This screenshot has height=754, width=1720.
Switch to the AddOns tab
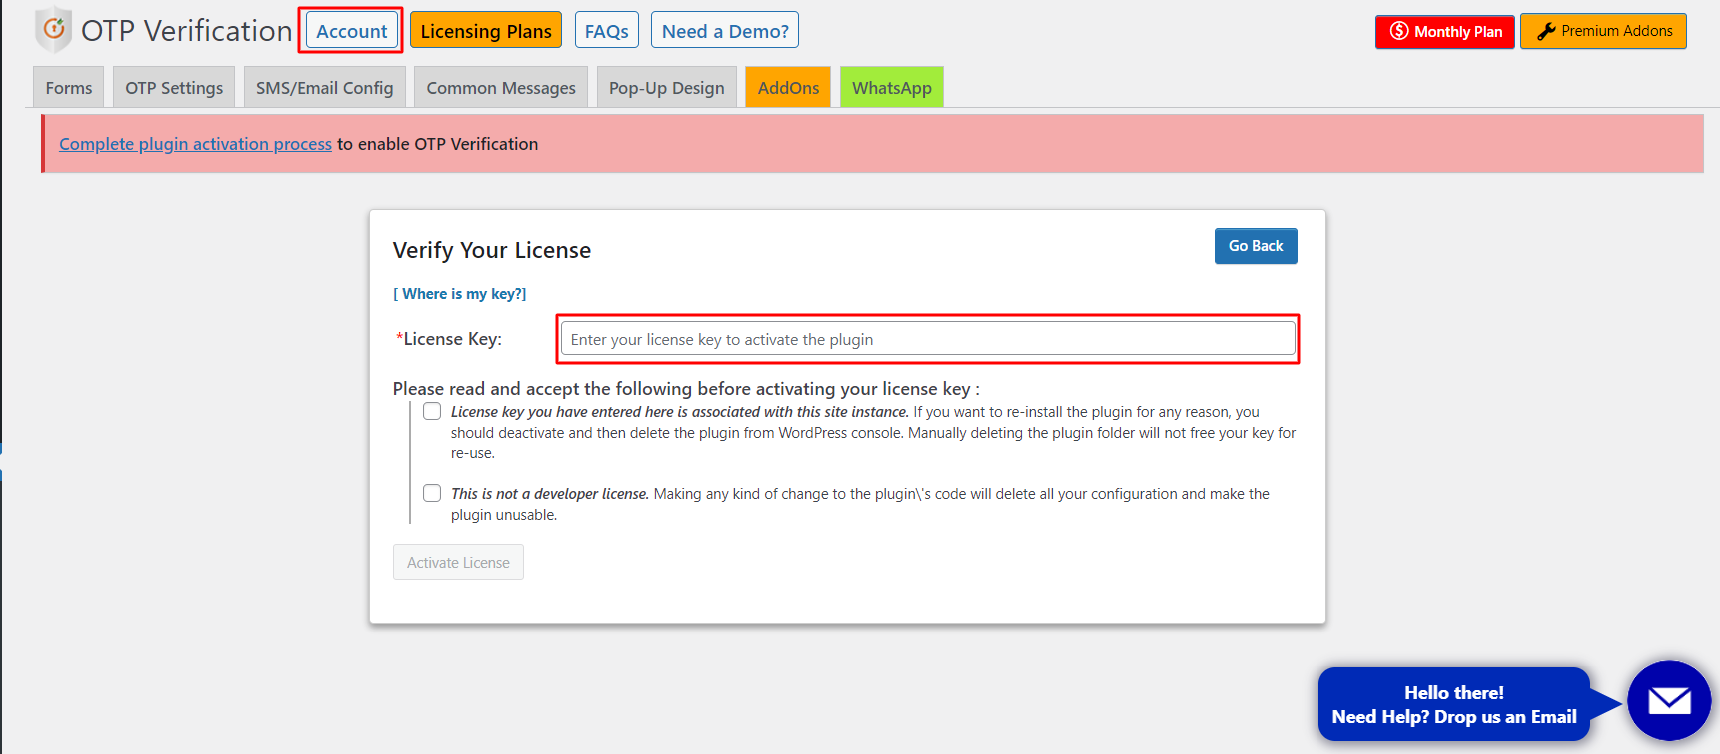[x=788, y=87]
